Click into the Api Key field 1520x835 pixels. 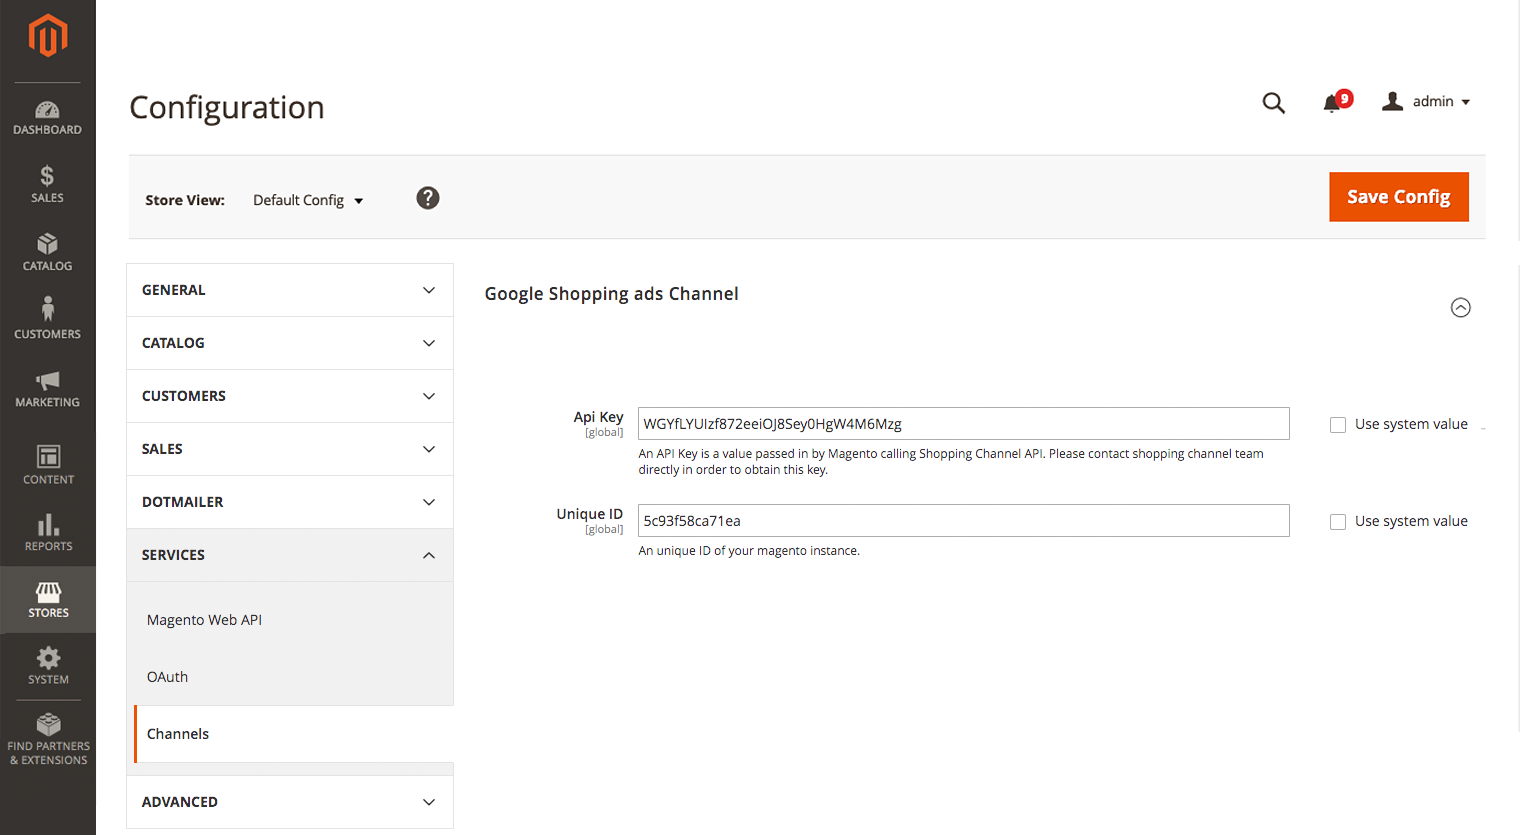tap(964, 424)
